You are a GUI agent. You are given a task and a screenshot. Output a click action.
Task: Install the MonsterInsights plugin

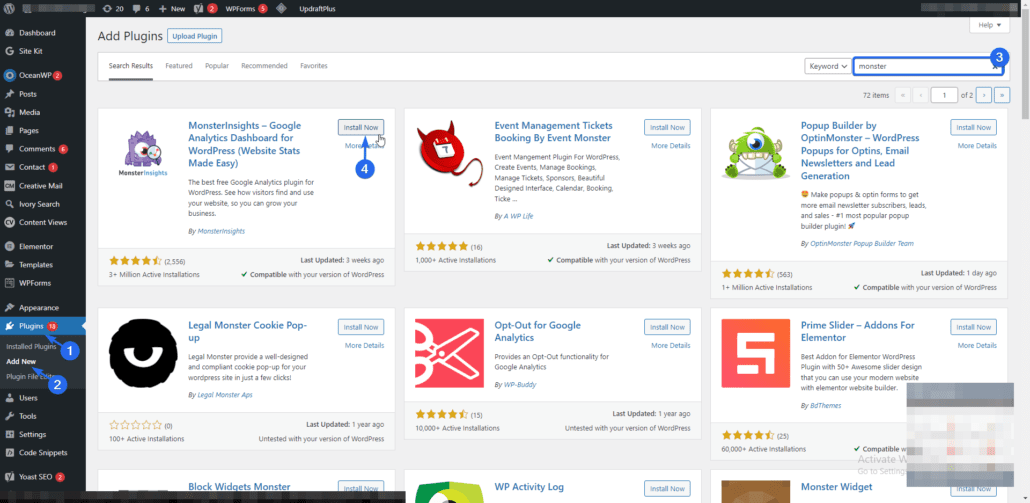click(361, 127)
